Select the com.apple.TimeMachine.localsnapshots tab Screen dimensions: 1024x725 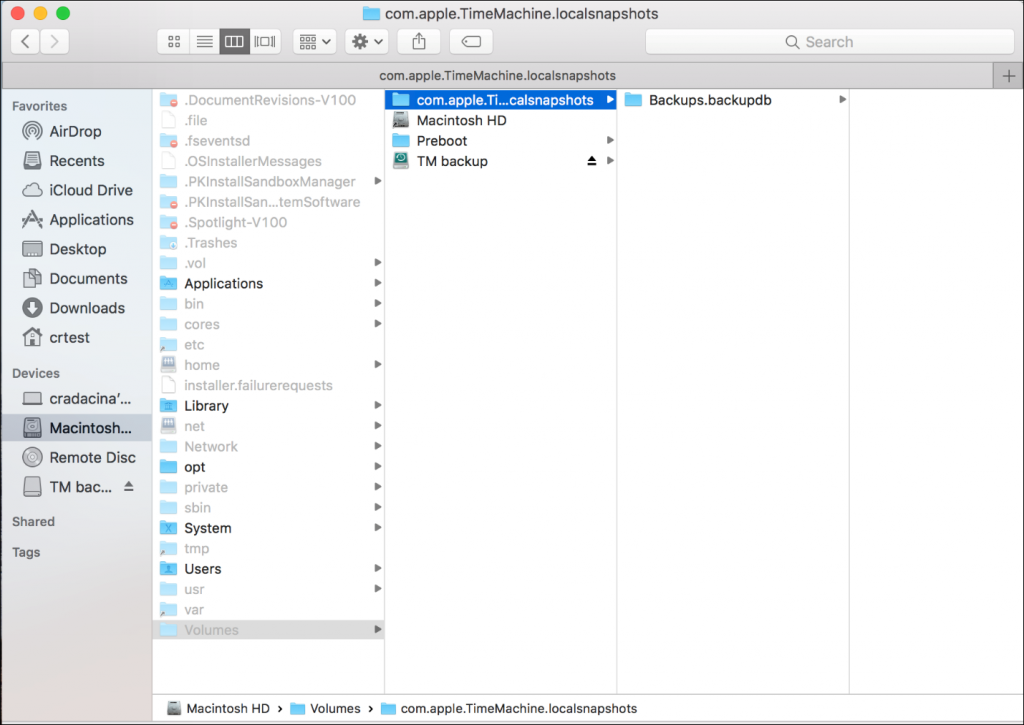pos(497,76)
